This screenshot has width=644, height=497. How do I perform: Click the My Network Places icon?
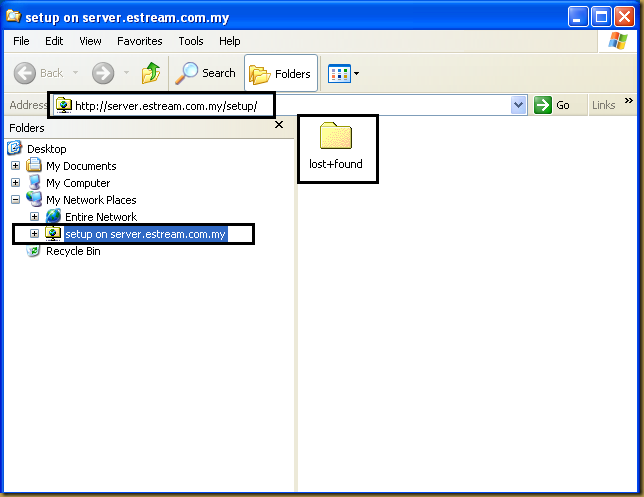point(34,199)
